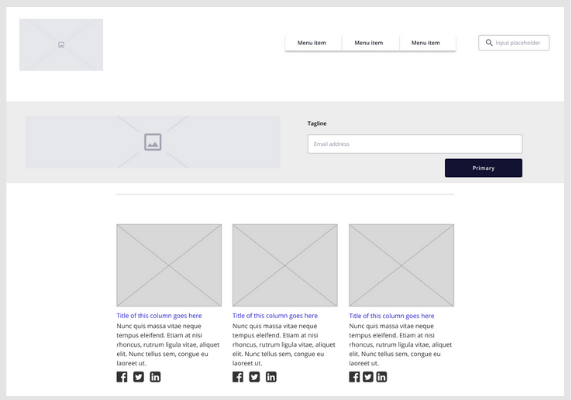Click the 'Tagline' label

coord(317,123)
